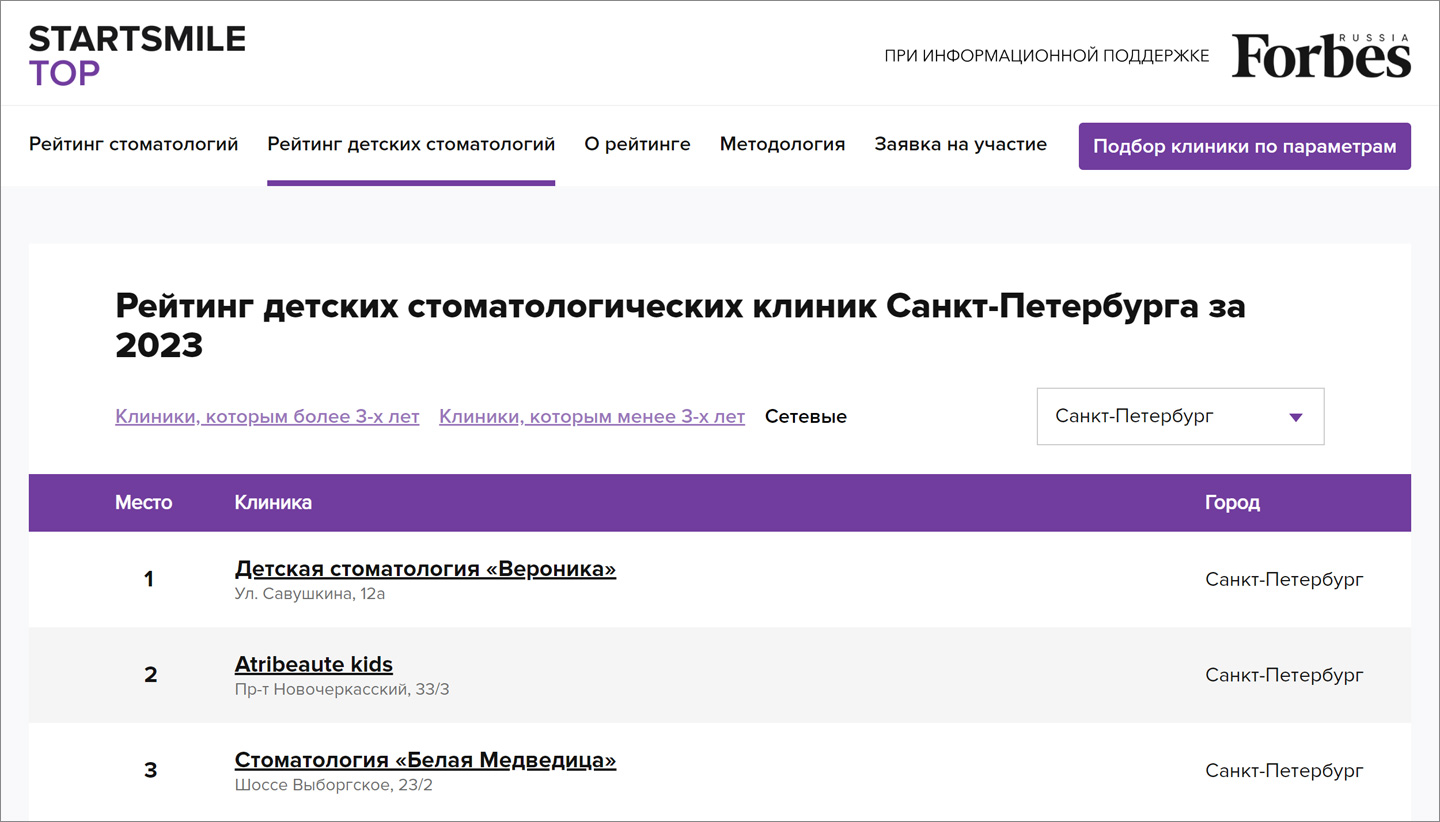
Task: Click Санкт-Петербург city cell for Atribeaute kids
Action: [1284, 675]
